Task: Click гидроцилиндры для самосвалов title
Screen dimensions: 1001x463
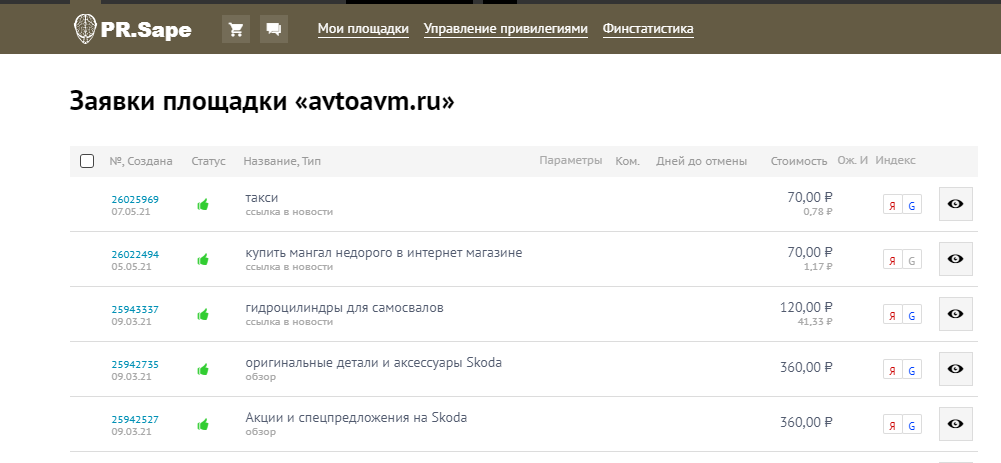Action: [344, 308]
